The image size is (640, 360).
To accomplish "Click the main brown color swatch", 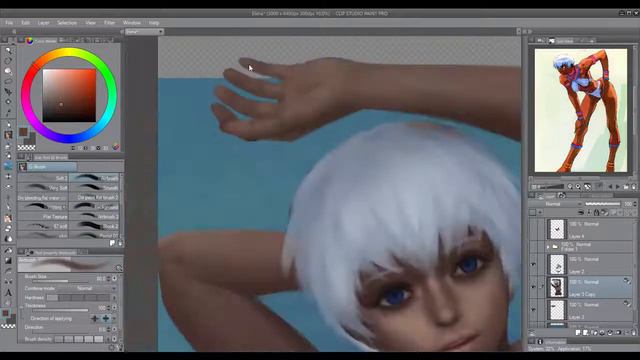I will (x=23, y=131).
